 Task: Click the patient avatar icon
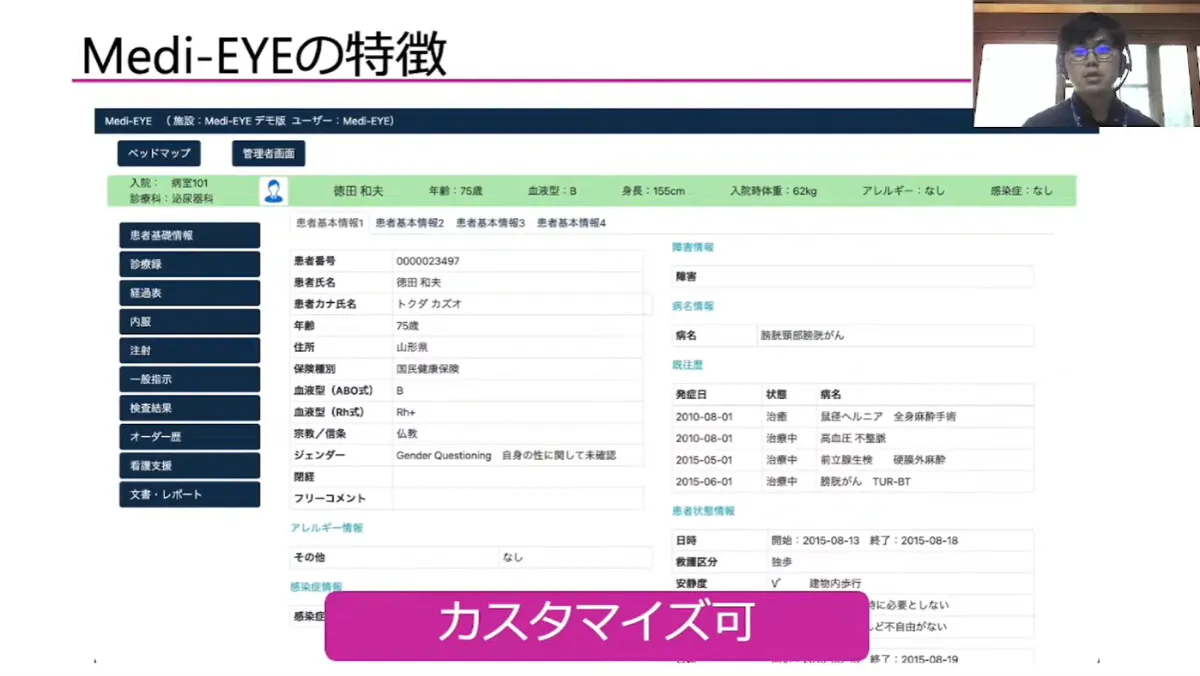272,190
